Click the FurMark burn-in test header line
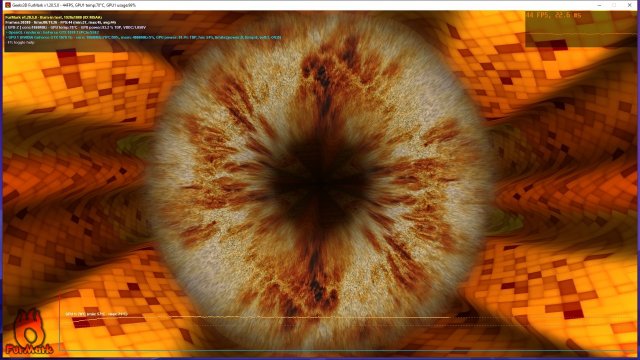The image size is (640, 360). [x=53, y=18]
